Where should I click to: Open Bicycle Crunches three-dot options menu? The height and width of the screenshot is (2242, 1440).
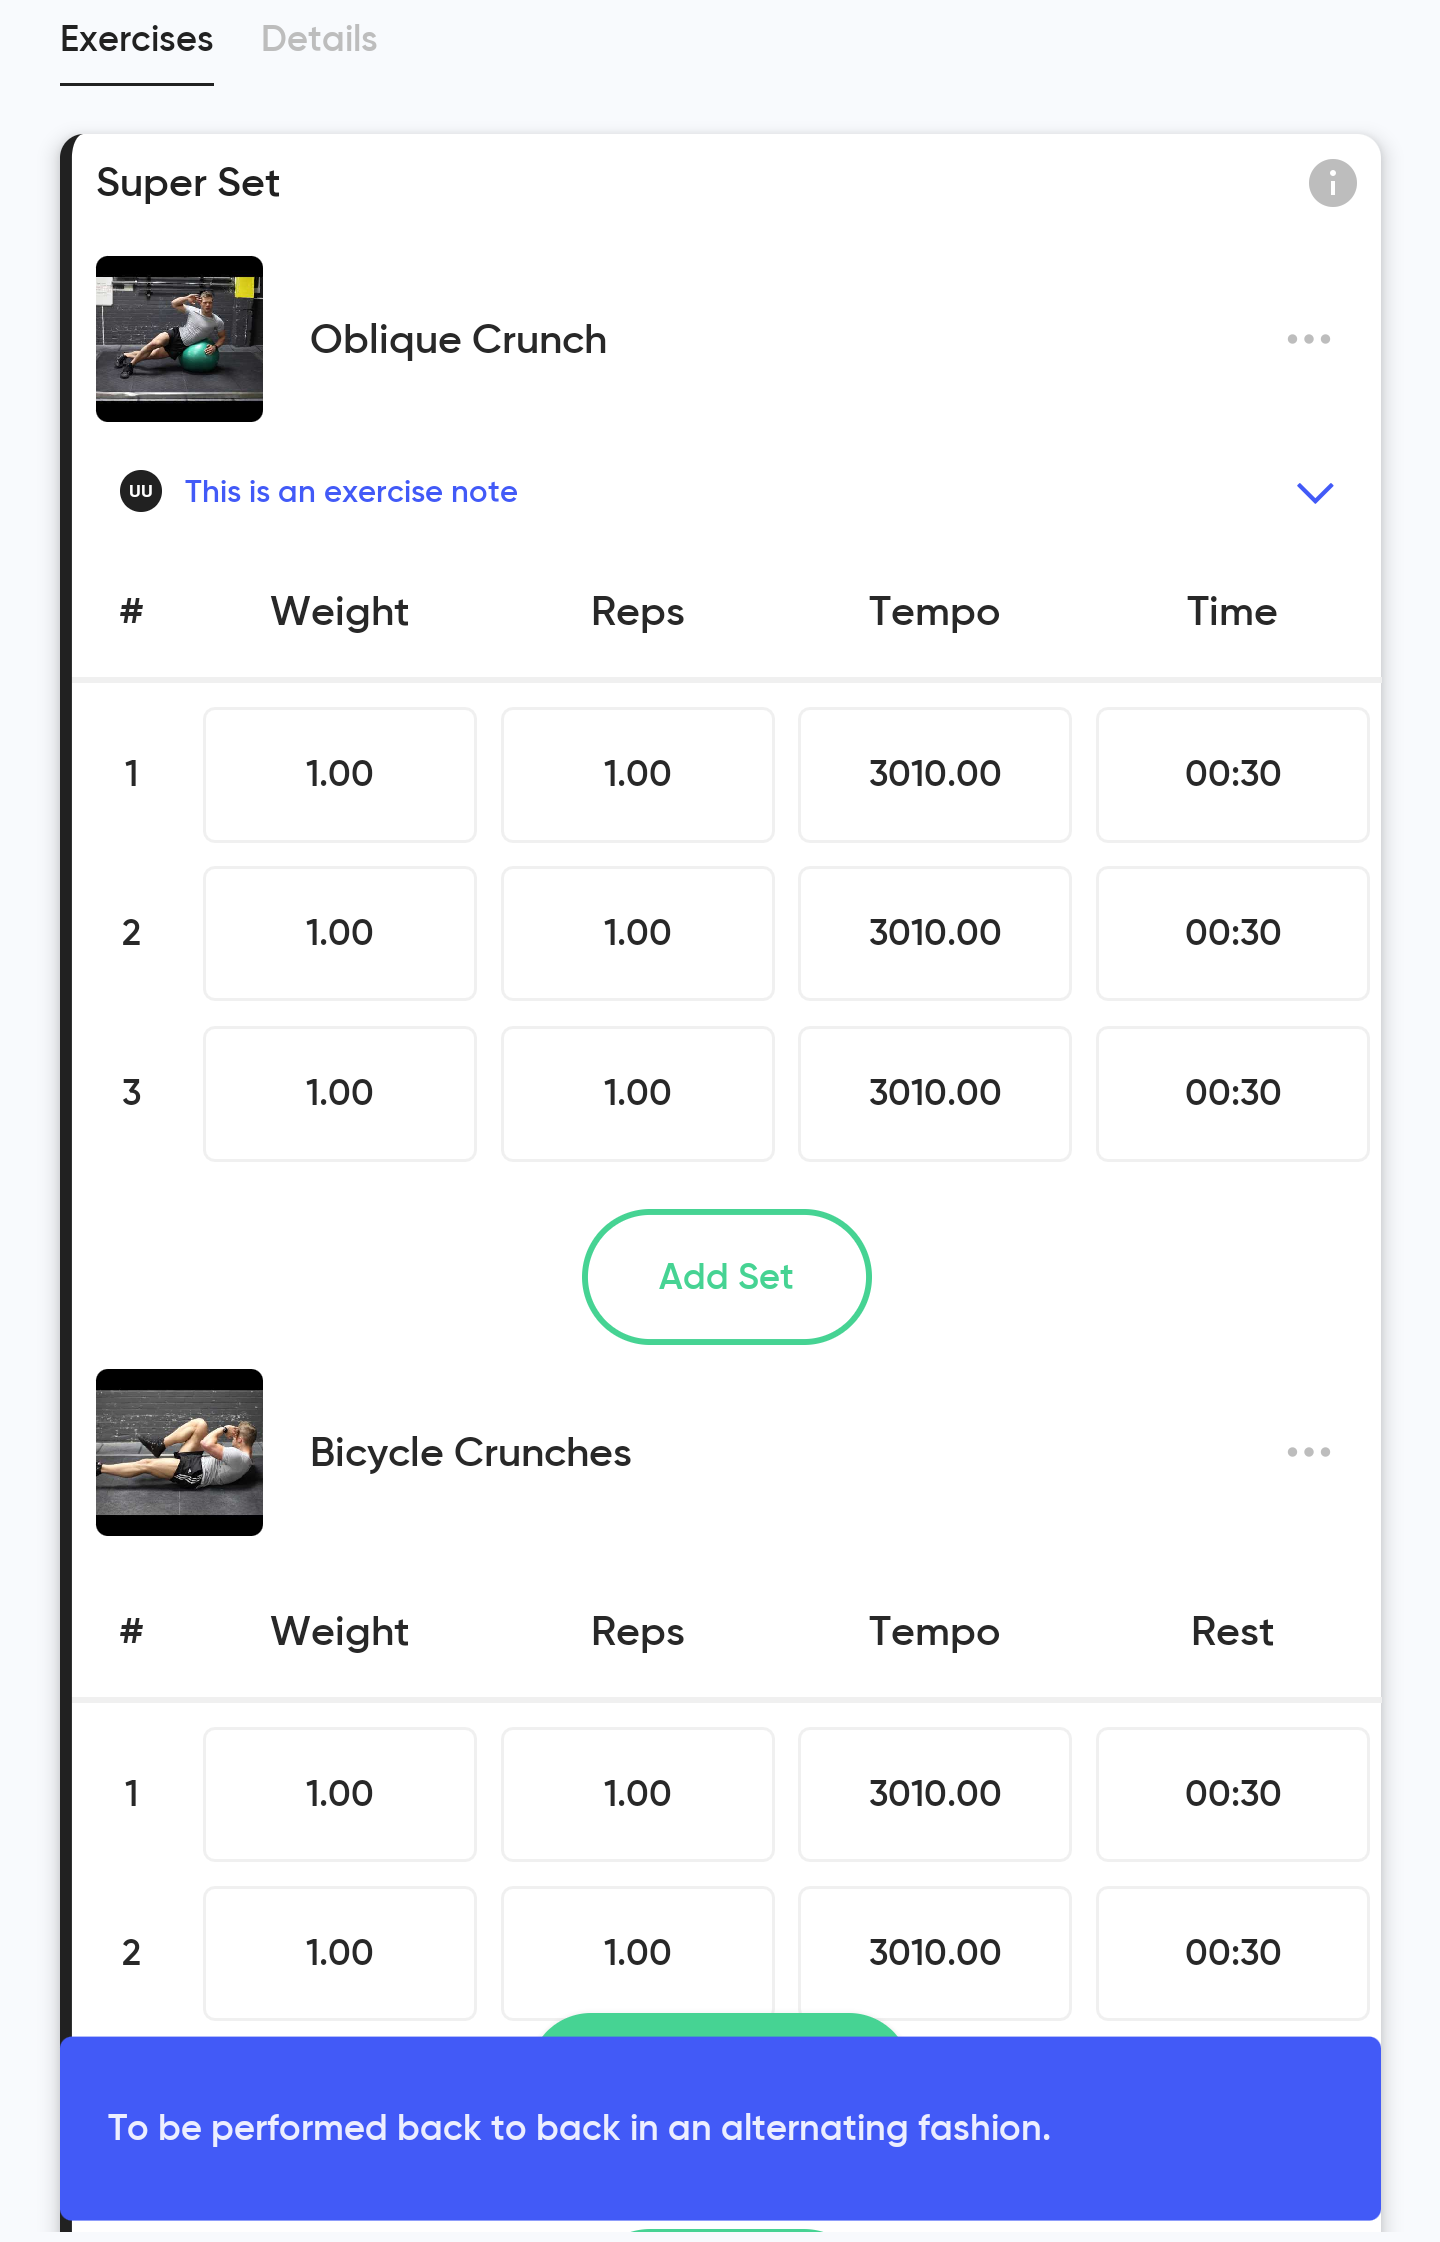point(1308,1452)
